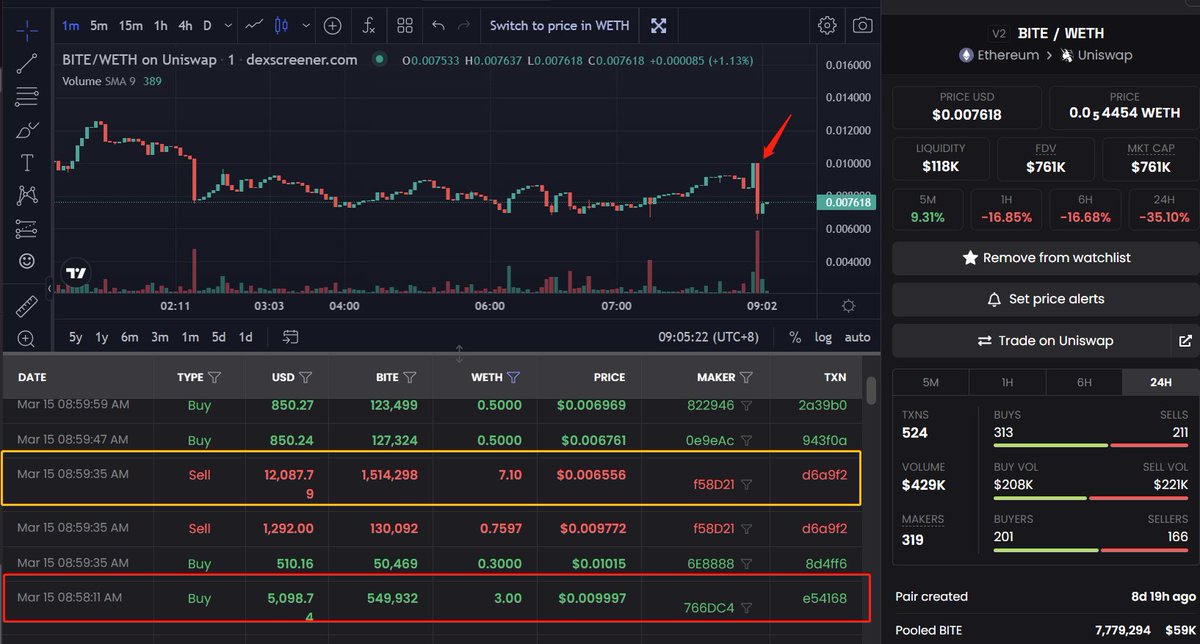Screen dimensions: 1200x644
Task: Open the Compare or add symbol button
Action: tap(332, 25)
